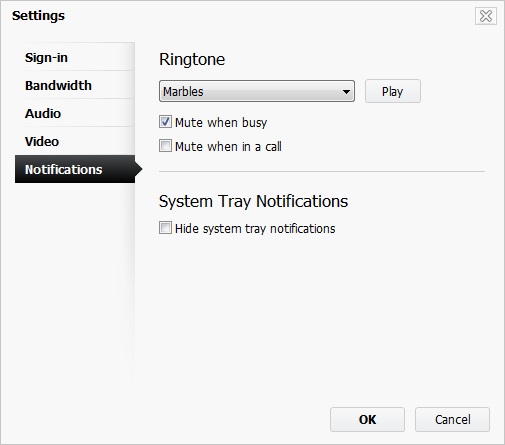Click the 'Hide system tray notifications' label text
The width and height of the screenshot is (505, 445).
coord(255,229)
